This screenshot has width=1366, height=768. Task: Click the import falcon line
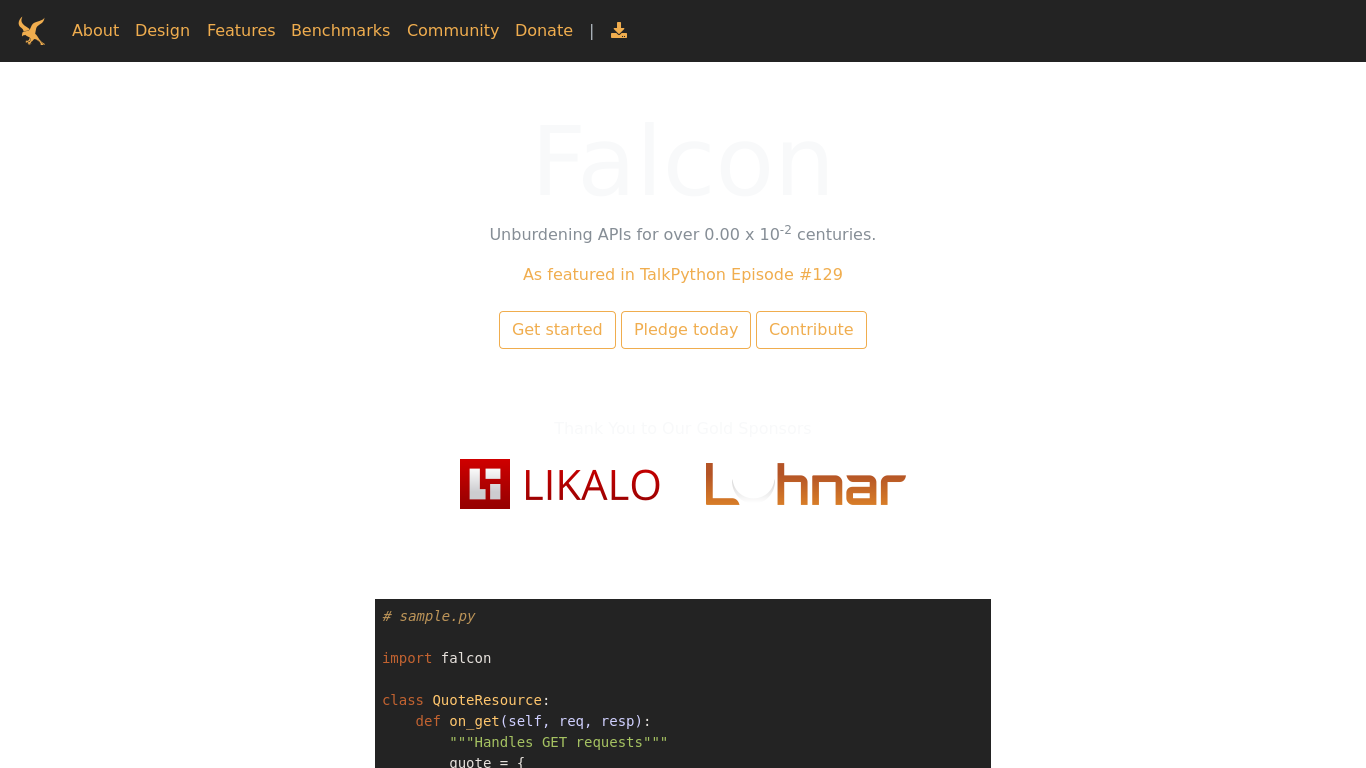[437, 658]
